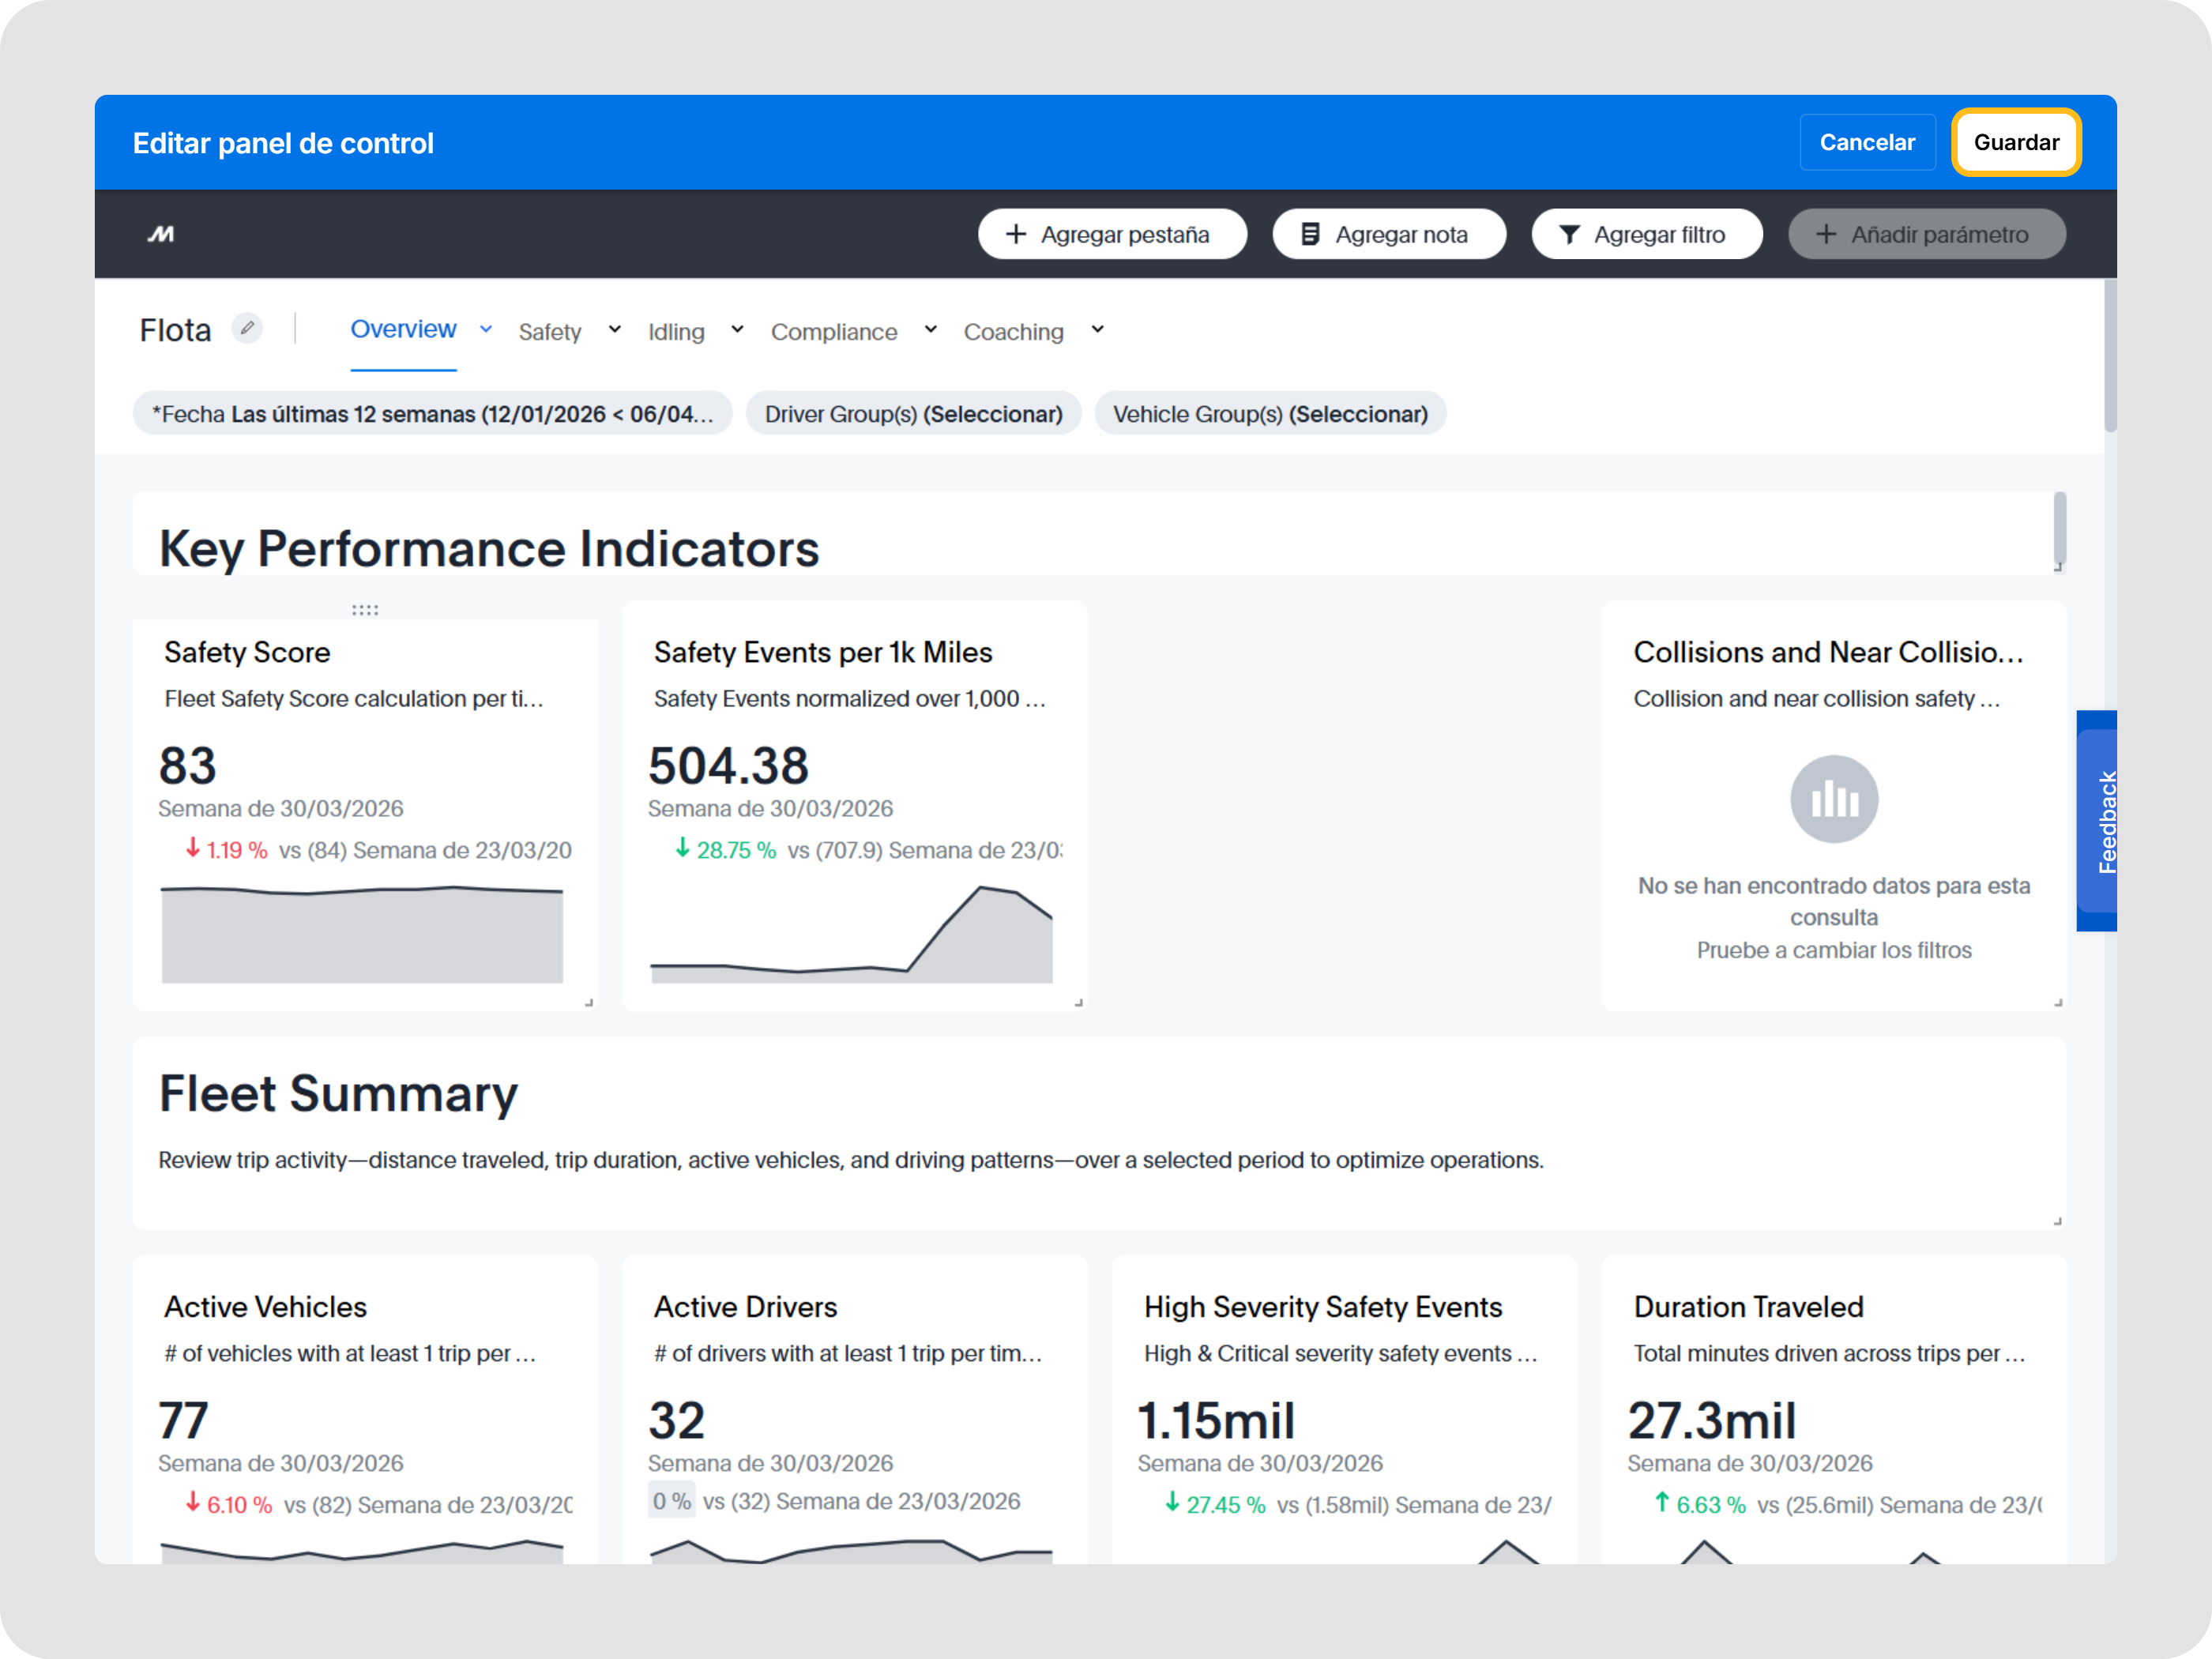The height and width of the screenshot is (1659, 2212).
Task: Switch to the Idling tab
Action: click(x=676, y=332)
